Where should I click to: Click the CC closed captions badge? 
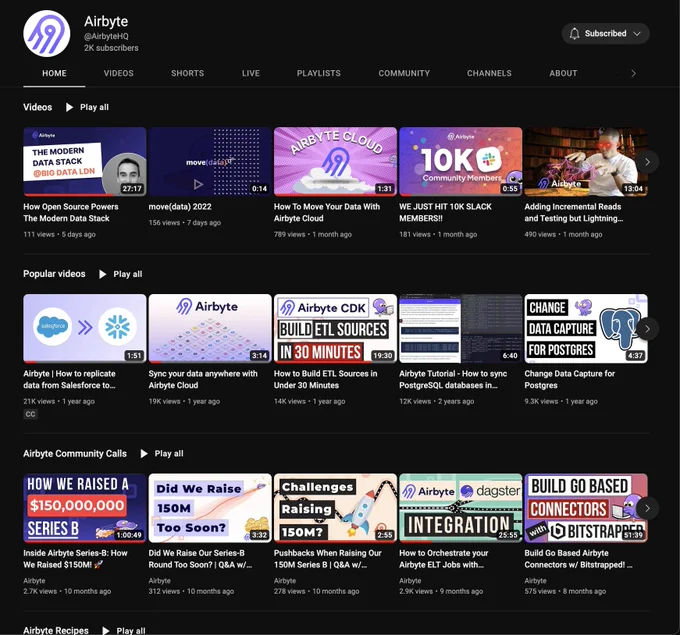(30, 414)
